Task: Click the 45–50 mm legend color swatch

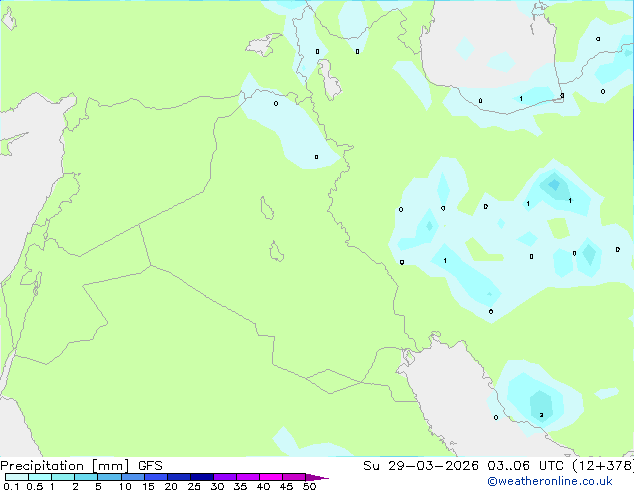Action: coord(294,477)
